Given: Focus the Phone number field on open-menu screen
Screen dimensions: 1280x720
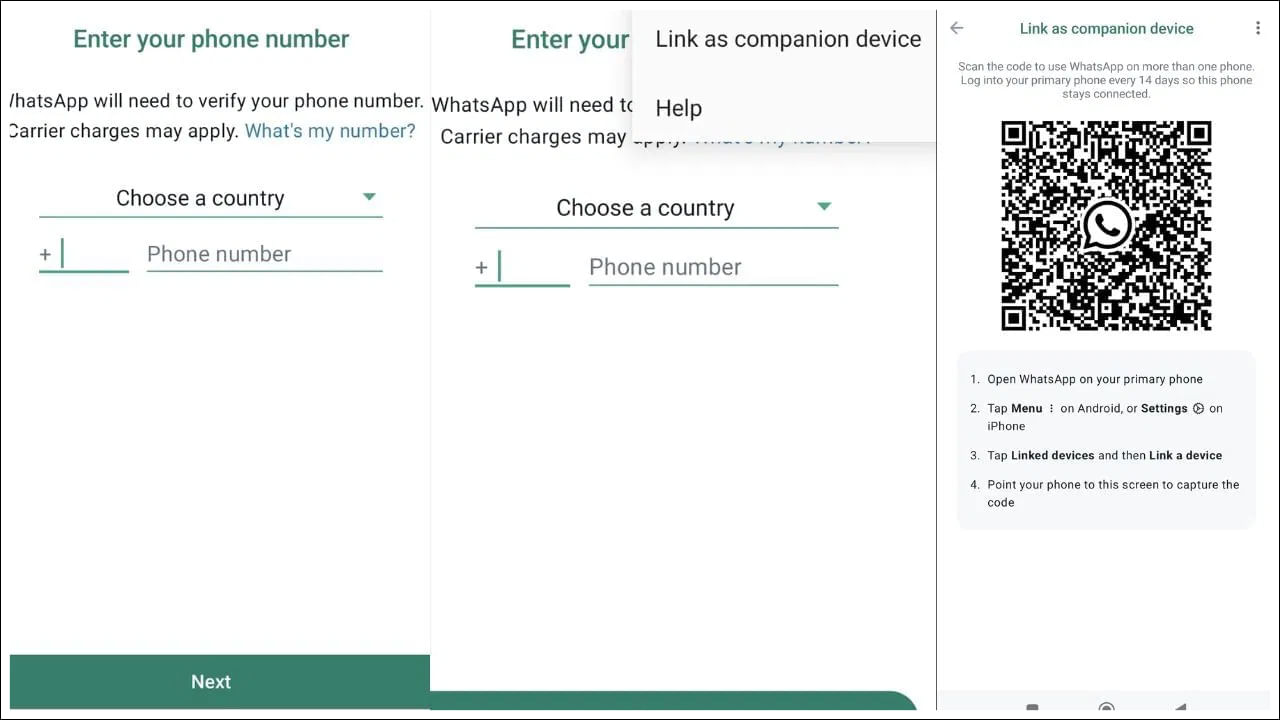Looking at the screenshot, I should pos(713,267).
